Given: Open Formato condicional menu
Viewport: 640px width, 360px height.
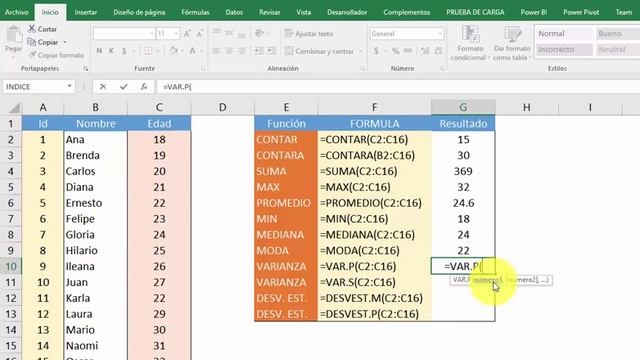Looking at the screenshot, I should click(x=470, y=43).
